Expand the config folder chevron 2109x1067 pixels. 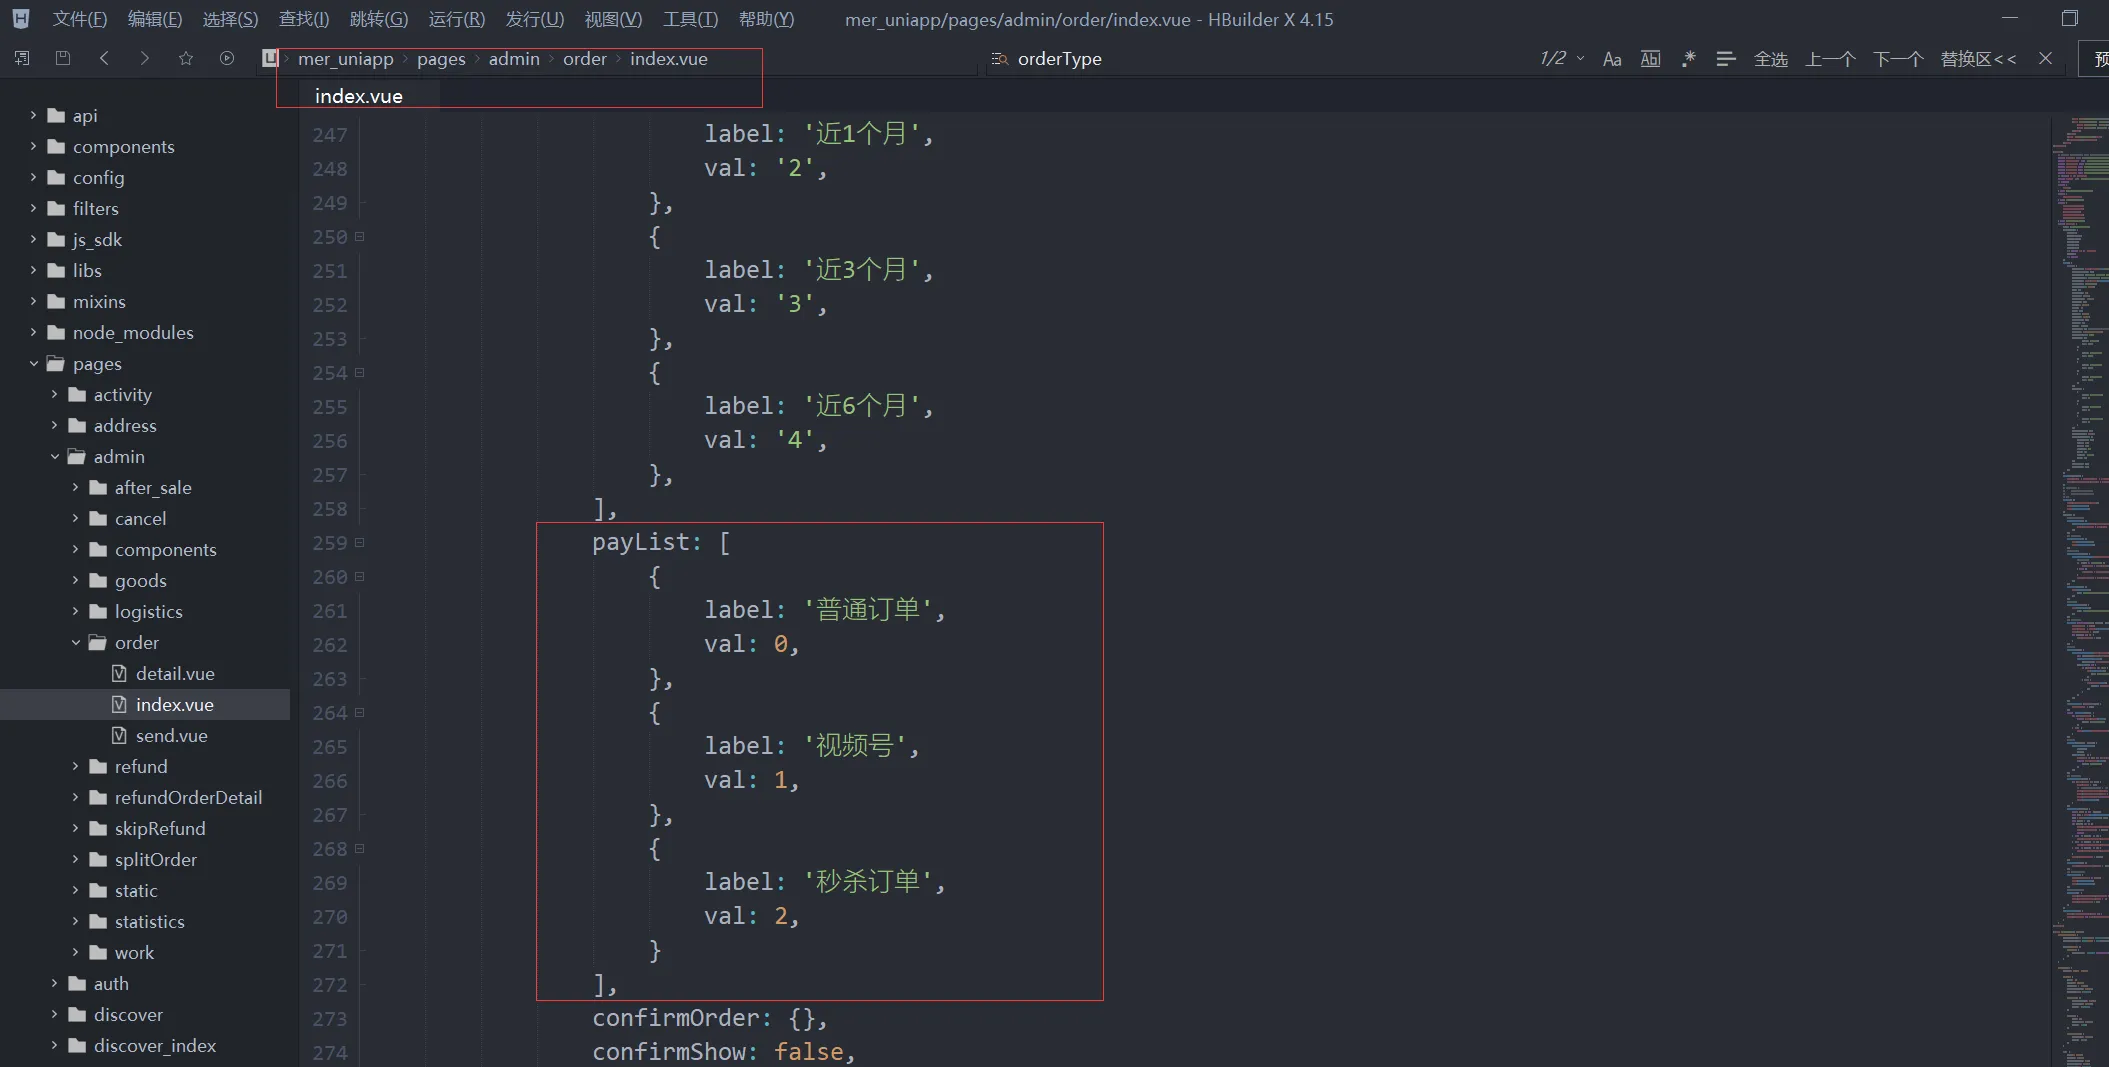[33, 177]
